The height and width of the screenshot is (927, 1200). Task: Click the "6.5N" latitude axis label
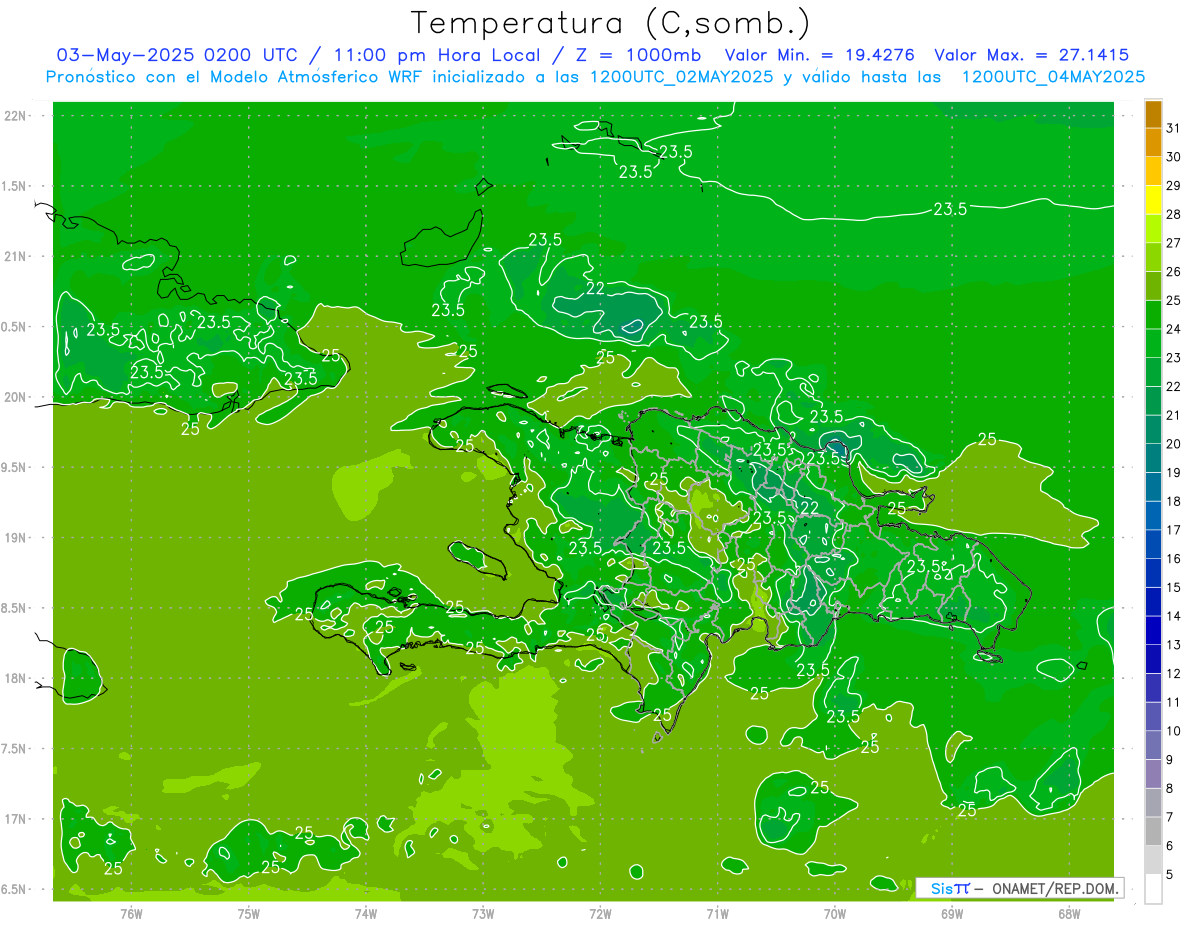coord(15,889)
